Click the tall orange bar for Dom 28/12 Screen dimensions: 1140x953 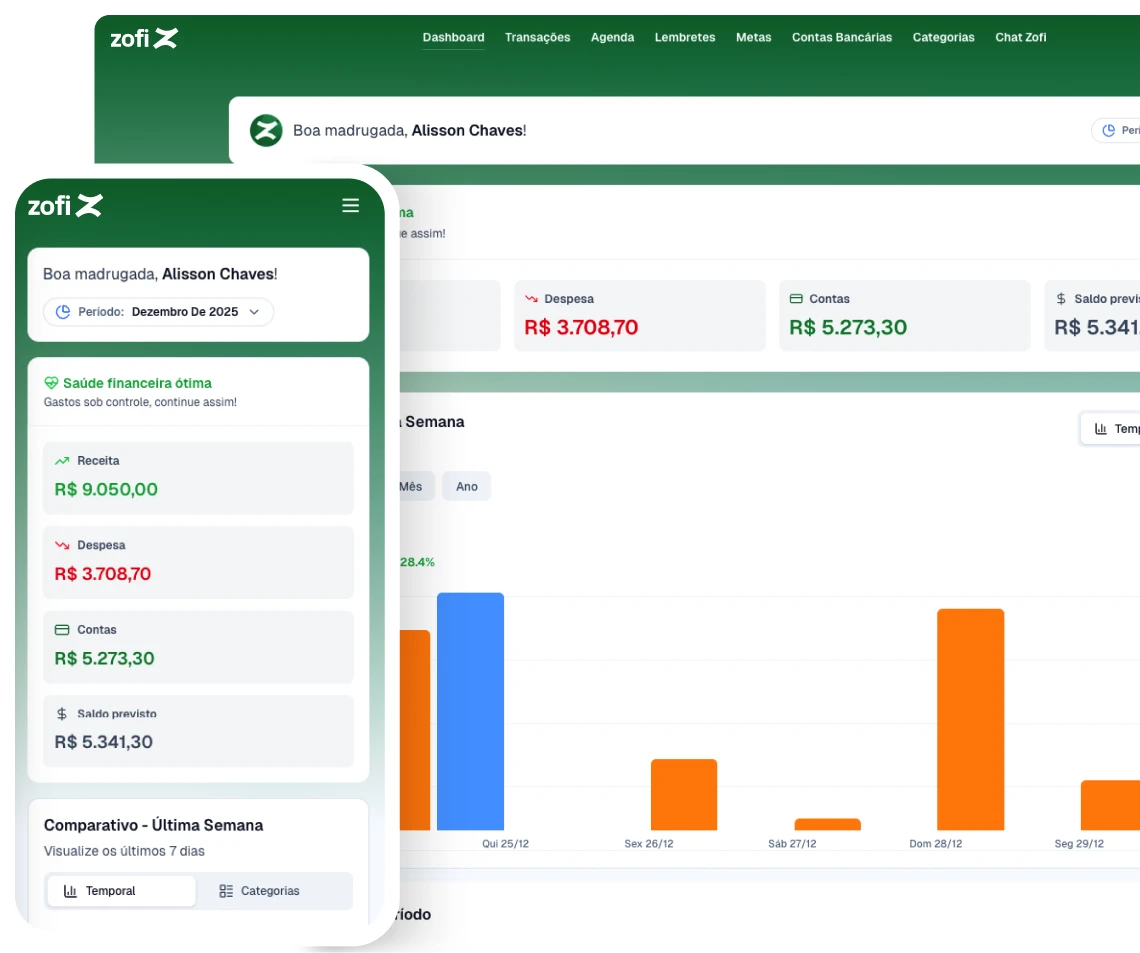click(970, 719)
